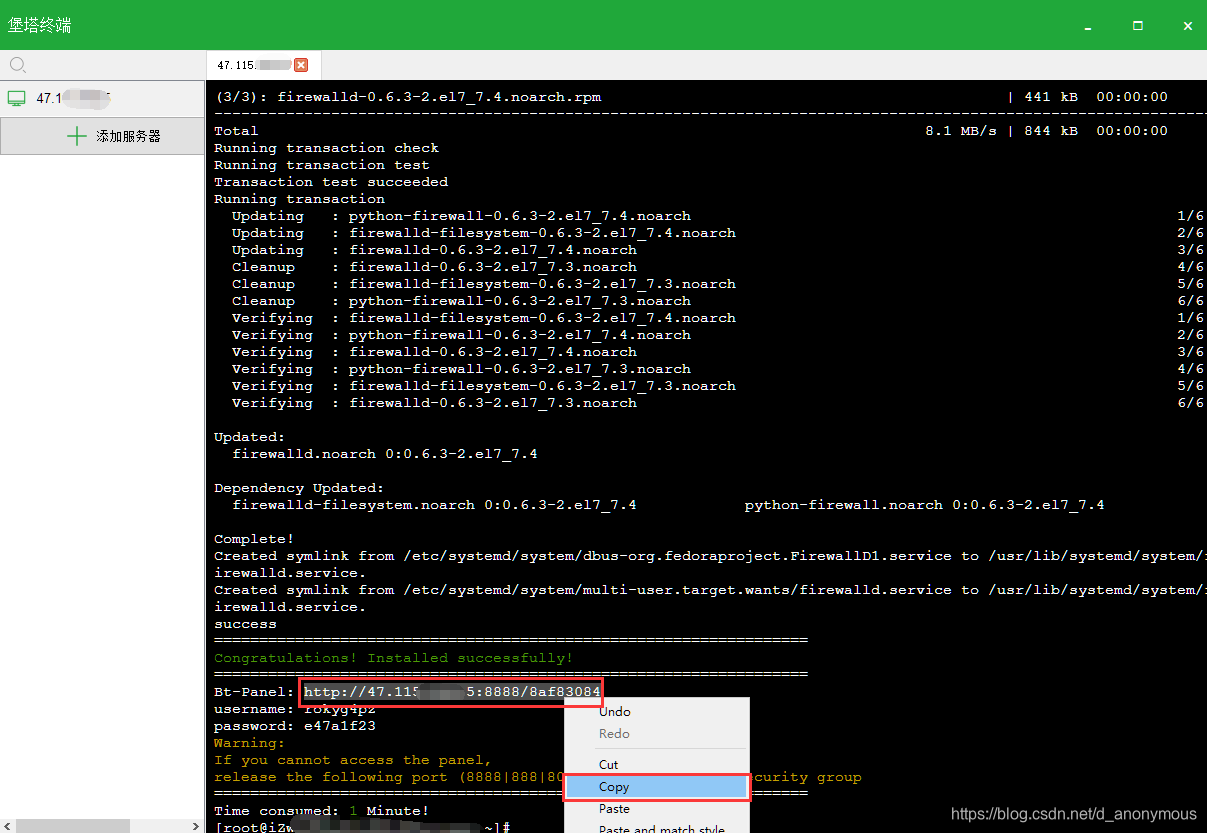
Task: Choose Redo from the context menu
Action: (614, 734)
